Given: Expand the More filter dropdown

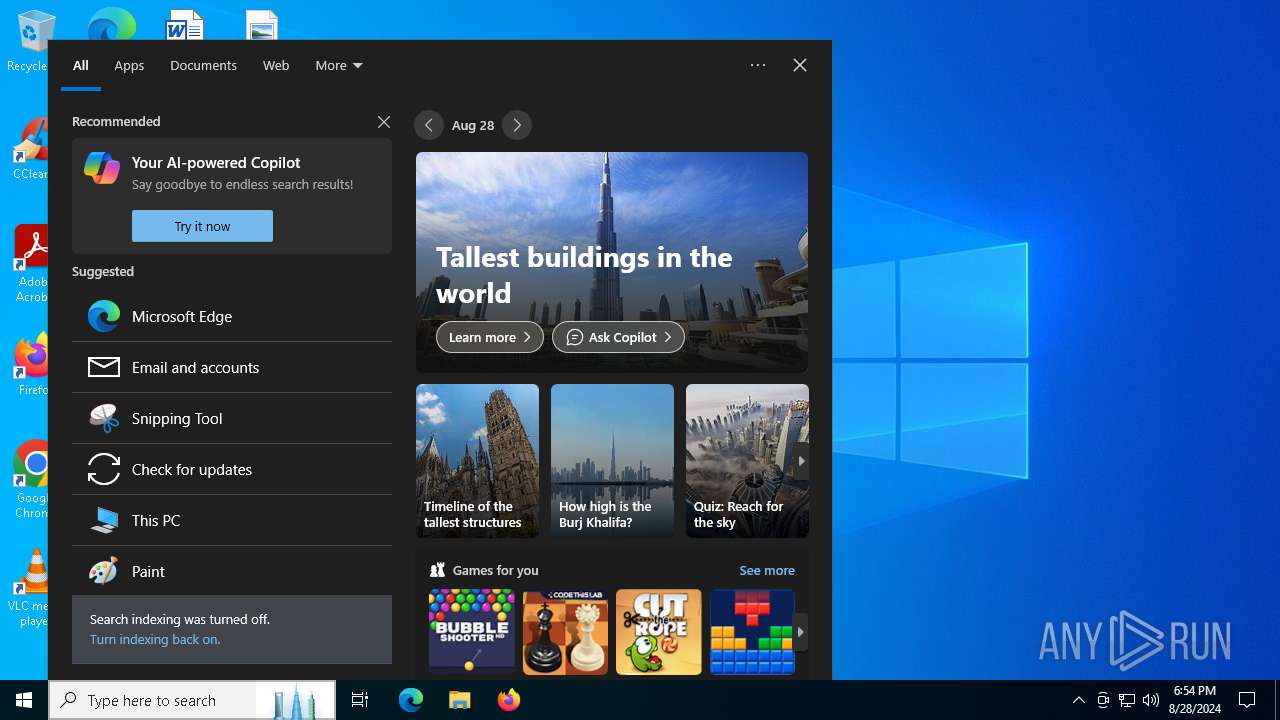Looking at the screenshot, I should [339, 65].
